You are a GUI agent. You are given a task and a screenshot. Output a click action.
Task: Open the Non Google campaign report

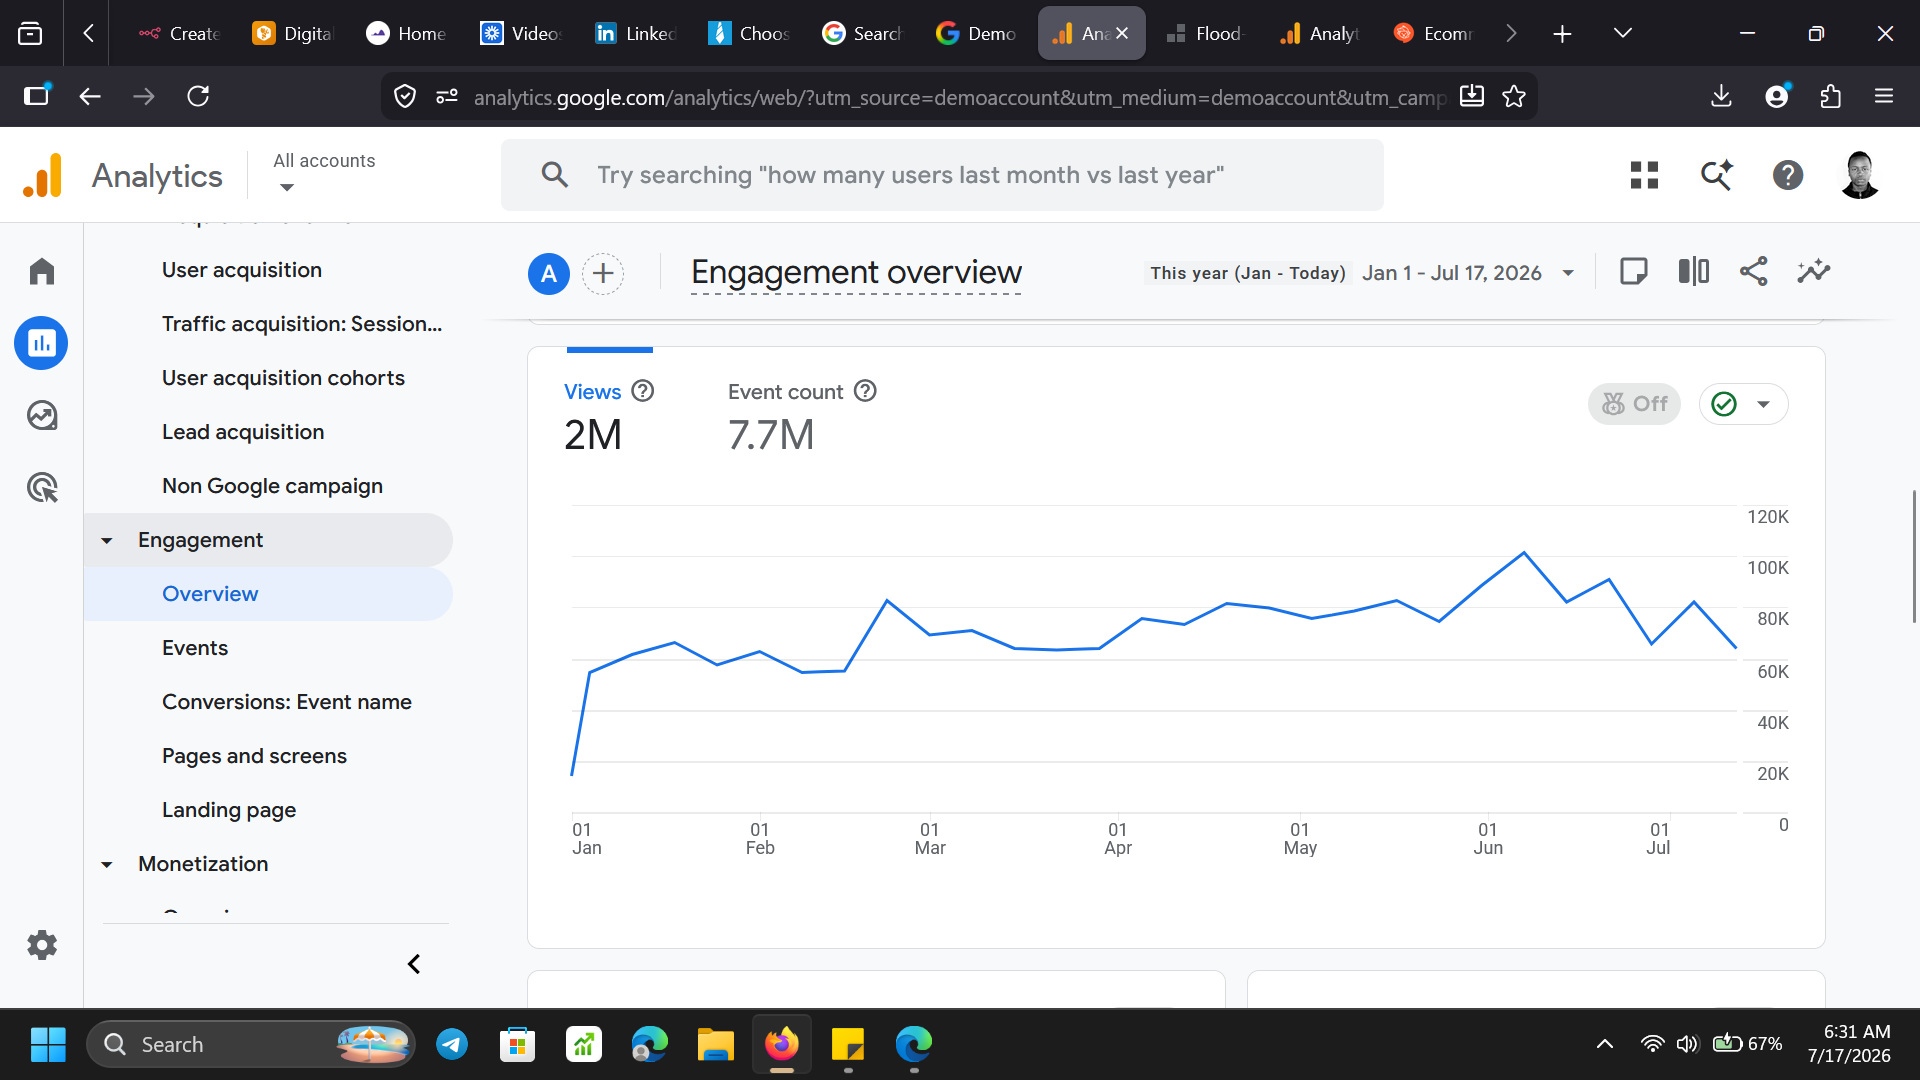(272, 486)
